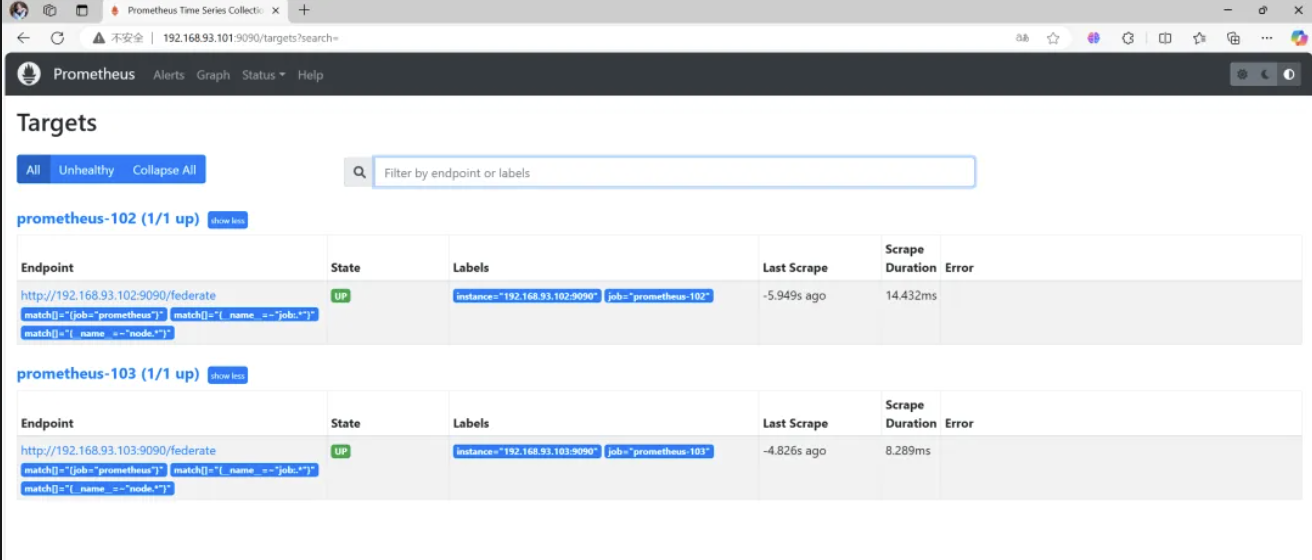Select browser-preferred theme contrast icon
This screenshot has height=560, width=1312.
click(x=1289, y=74)
